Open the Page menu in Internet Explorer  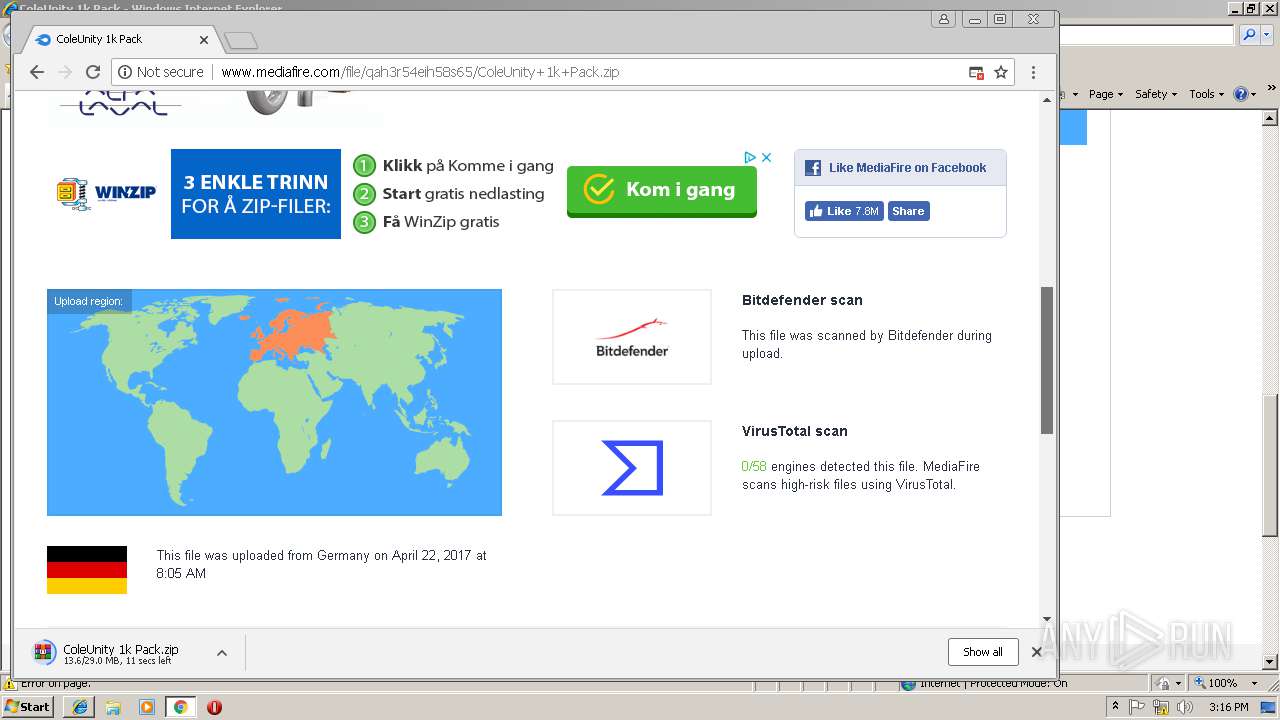[1105, 94]
